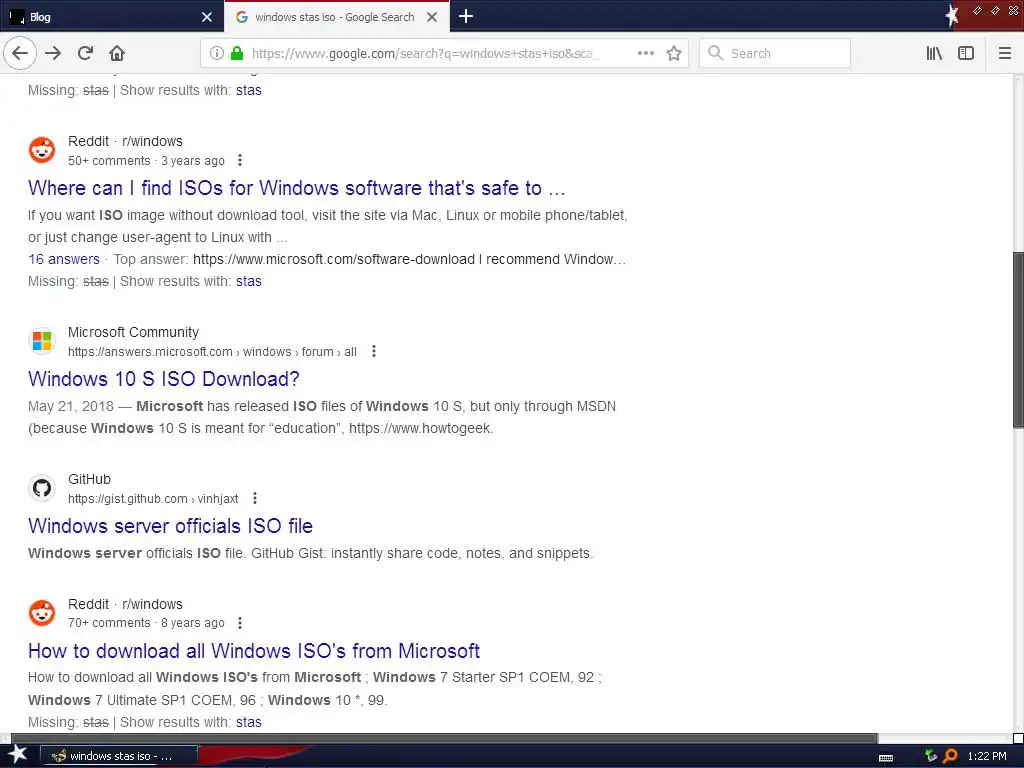Click 'https://answers.microsoft.com' breadcrumb text

[150, 351]
